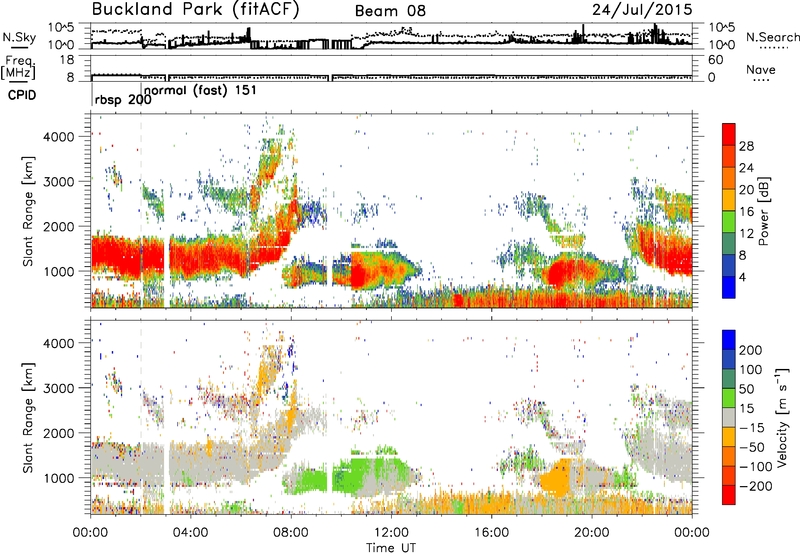Click the '1000' tick on the velocity panel
Screen dimensions: 800x554
tap(58, 478)
